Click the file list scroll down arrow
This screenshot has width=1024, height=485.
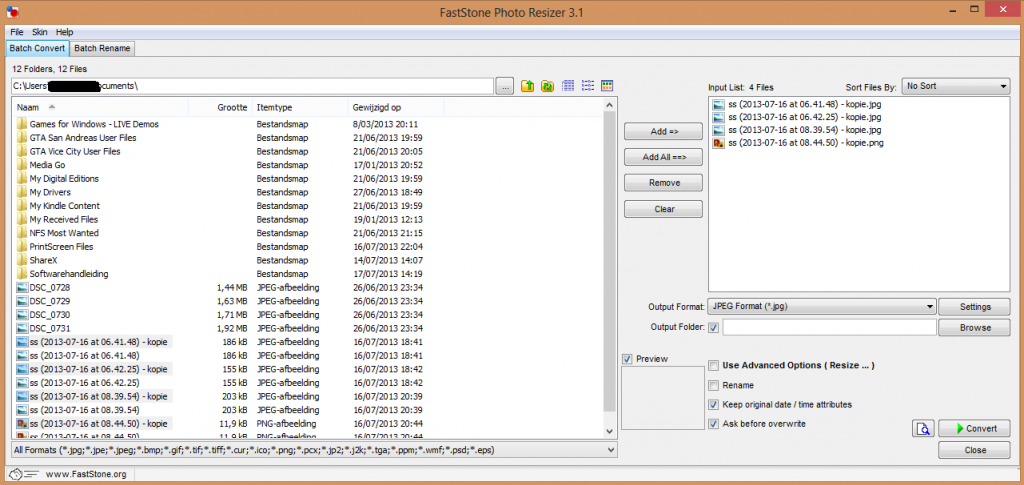(610, 432)
